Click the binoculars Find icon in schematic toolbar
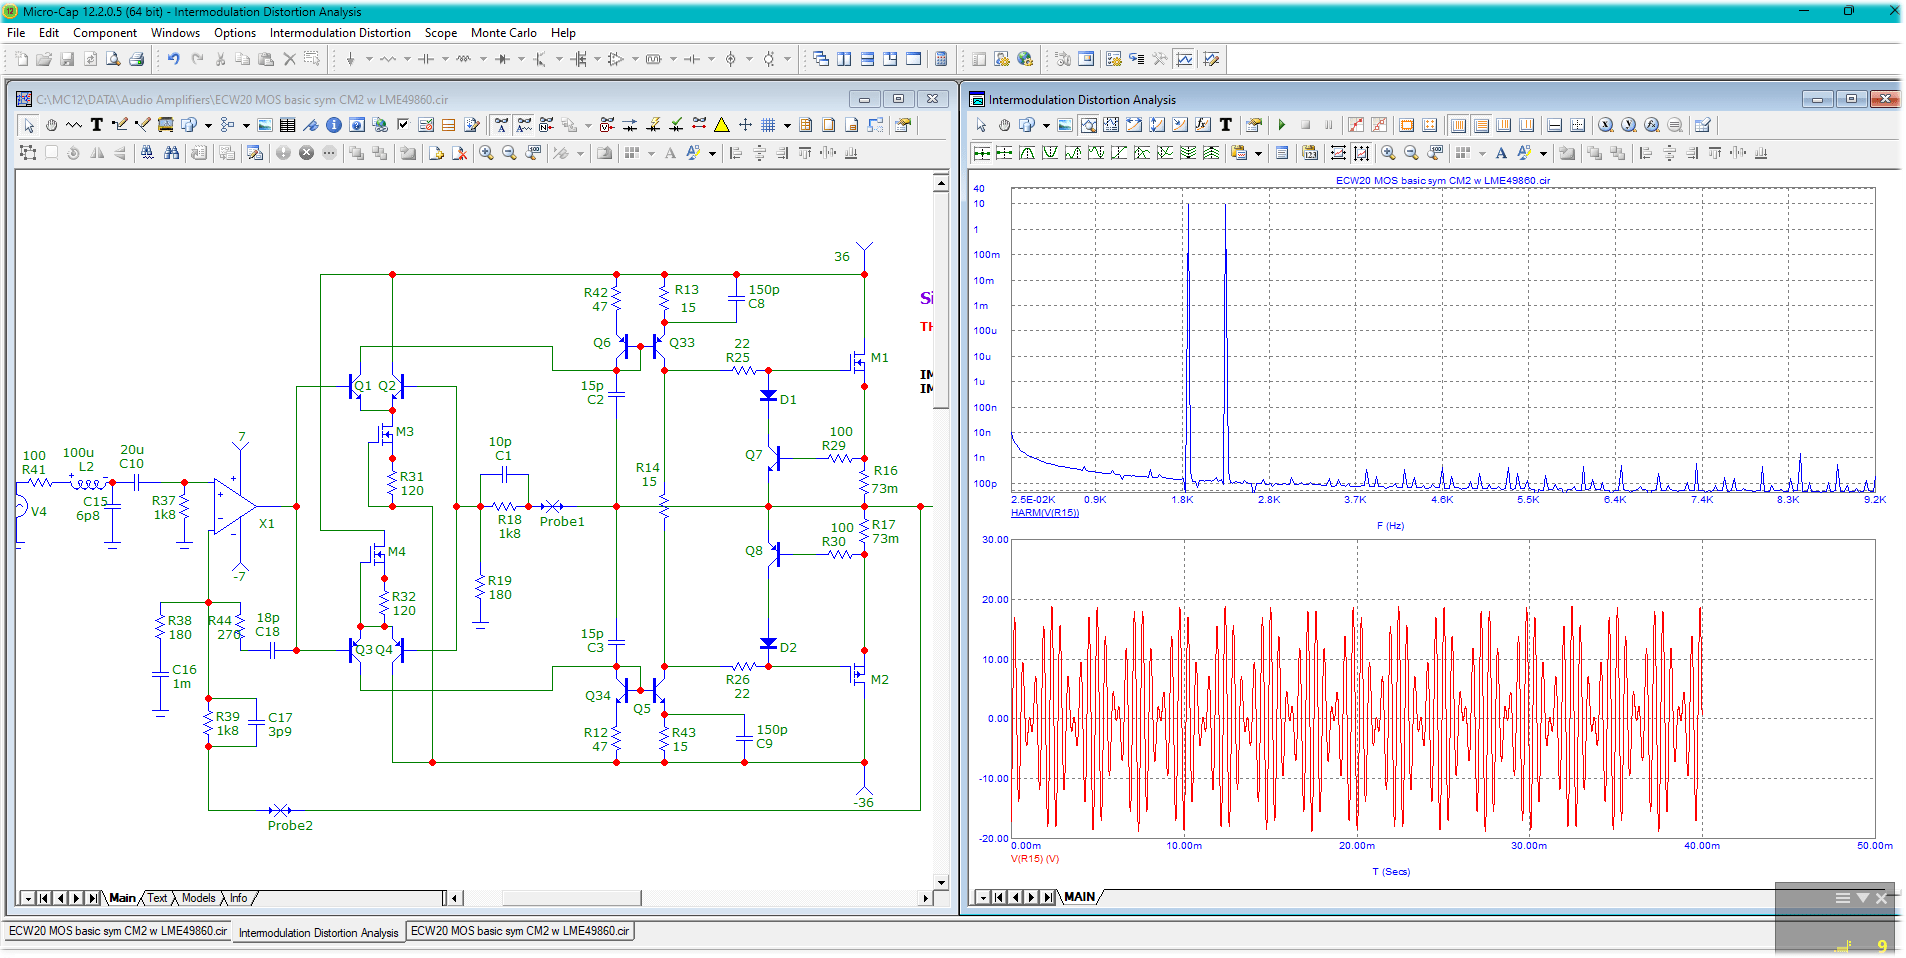 [172, 153]
